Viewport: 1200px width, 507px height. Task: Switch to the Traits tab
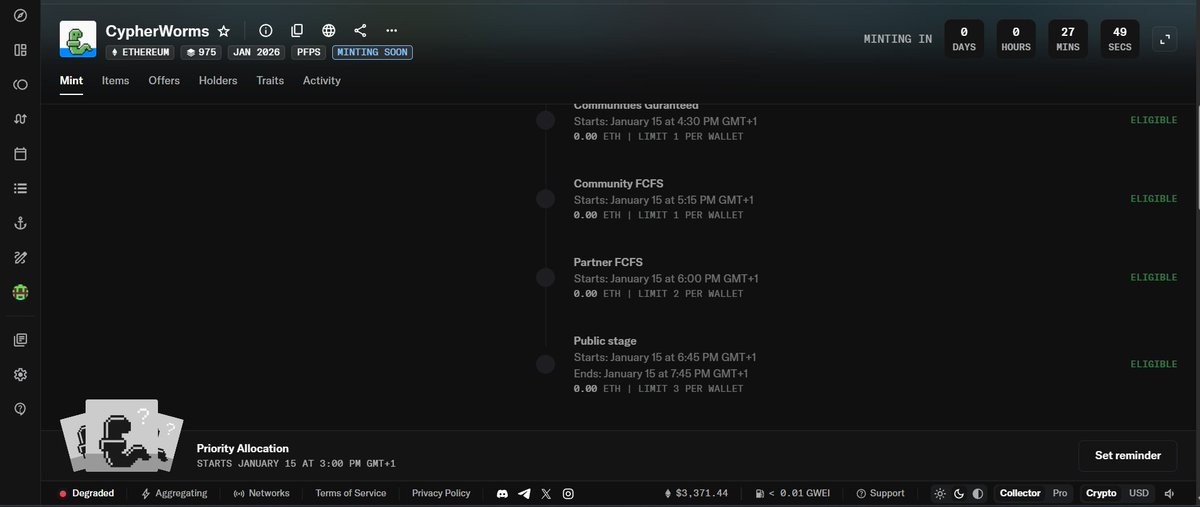[x=270, y=80]
